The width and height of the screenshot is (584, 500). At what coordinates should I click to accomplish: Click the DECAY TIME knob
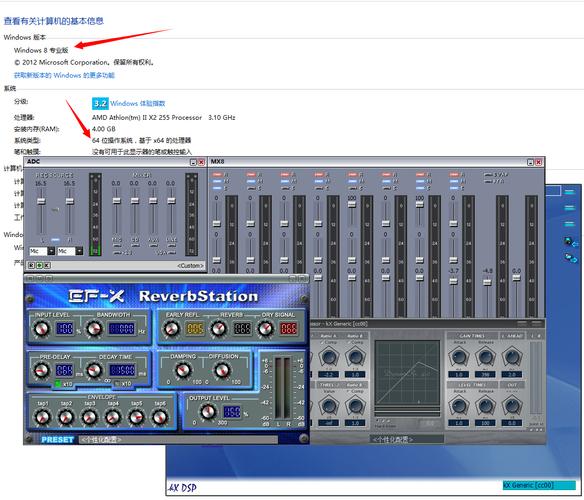pyautogui.click(x=94, y=370)
